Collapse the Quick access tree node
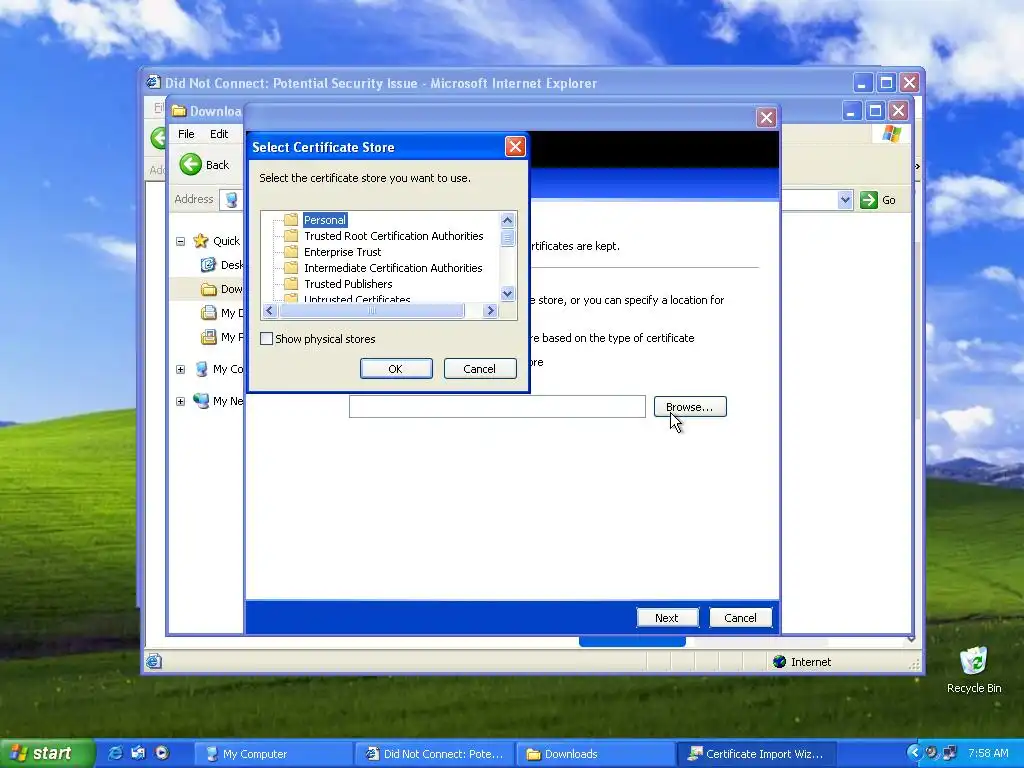 [x=180, y=242]
